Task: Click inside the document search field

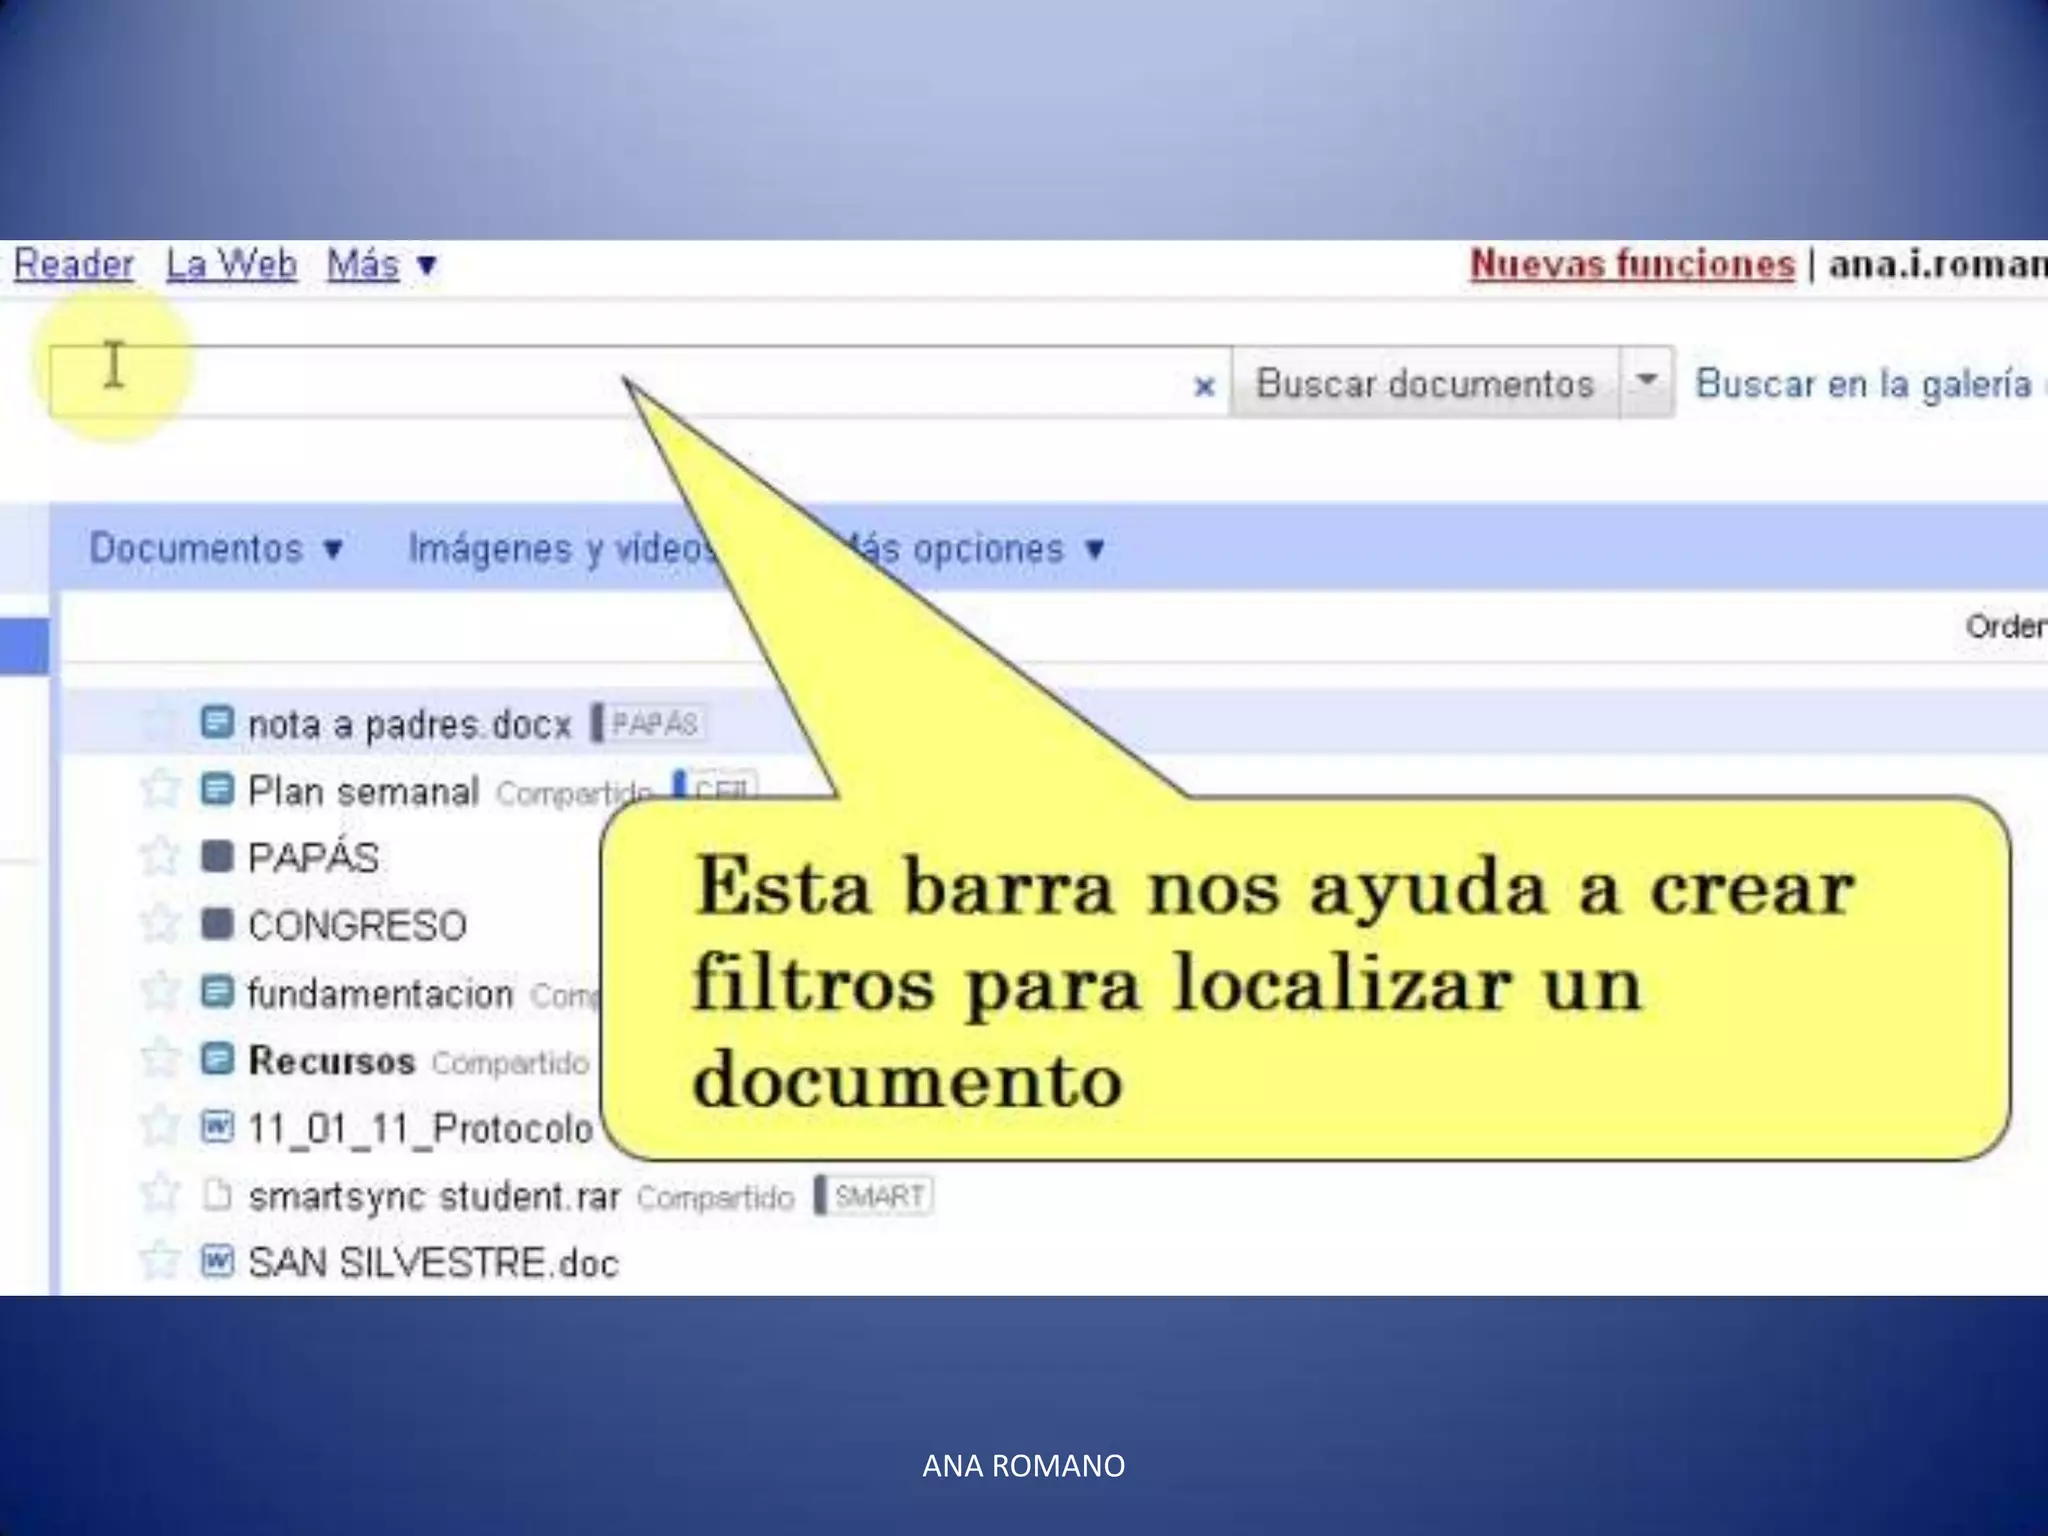Action: 400,382
